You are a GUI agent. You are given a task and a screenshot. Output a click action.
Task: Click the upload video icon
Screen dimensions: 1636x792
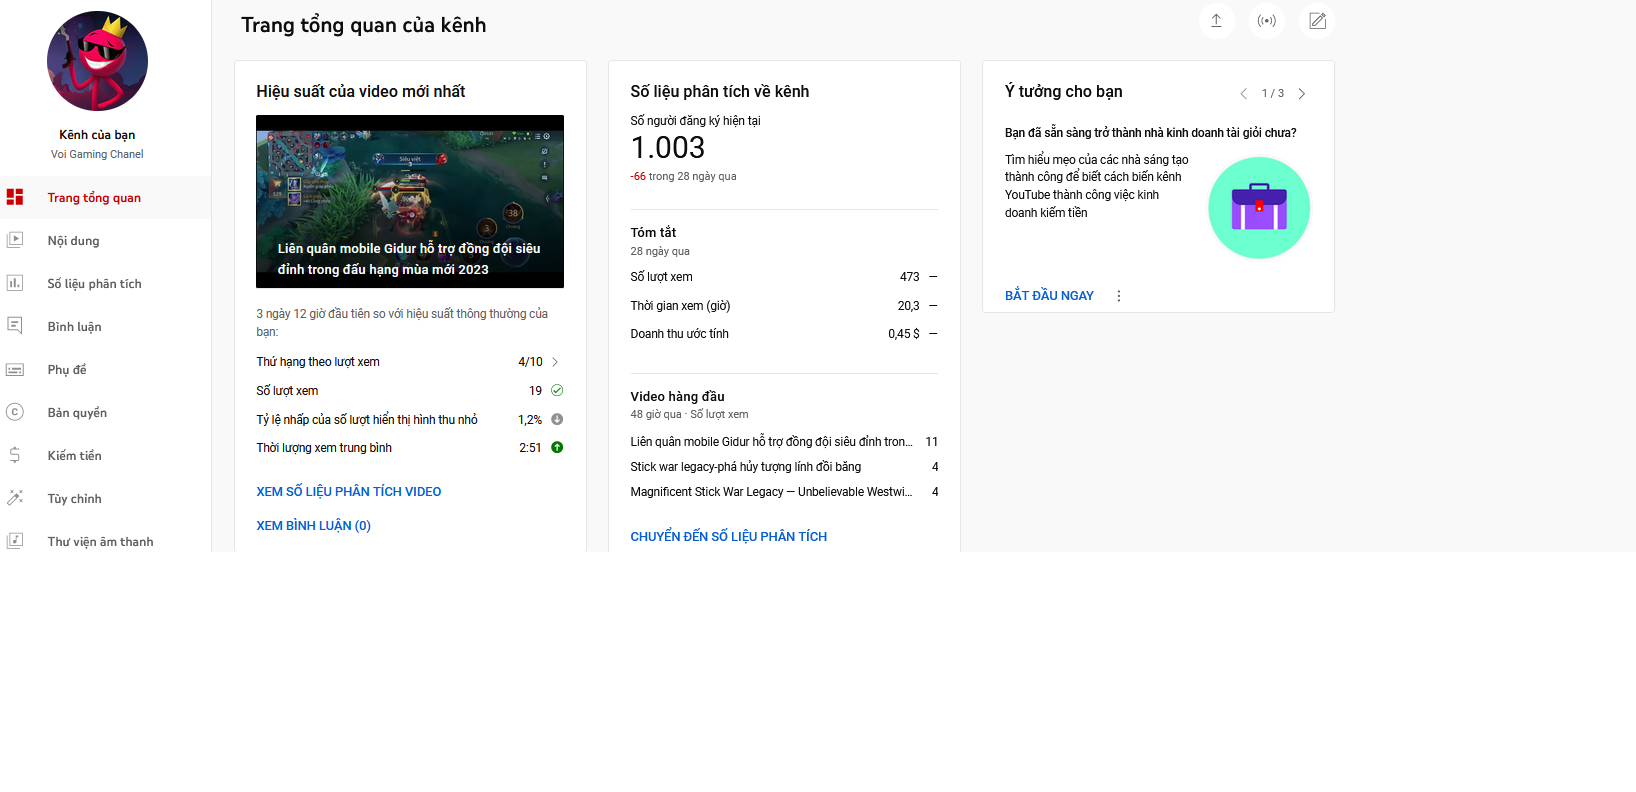1216,21
